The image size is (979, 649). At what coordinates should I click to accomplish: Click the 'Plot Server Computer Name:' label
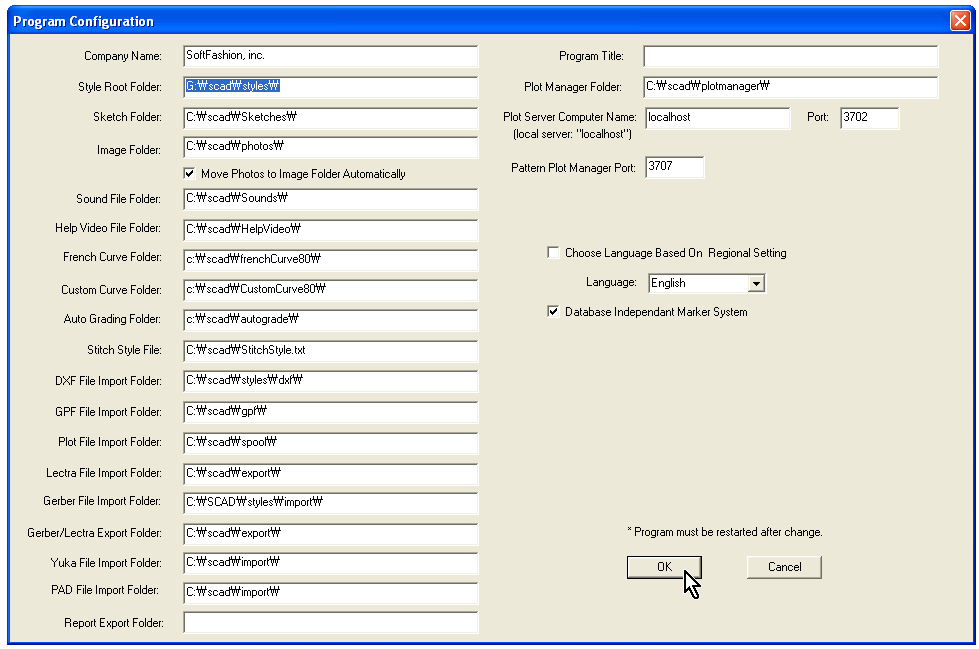pos(570,117)
